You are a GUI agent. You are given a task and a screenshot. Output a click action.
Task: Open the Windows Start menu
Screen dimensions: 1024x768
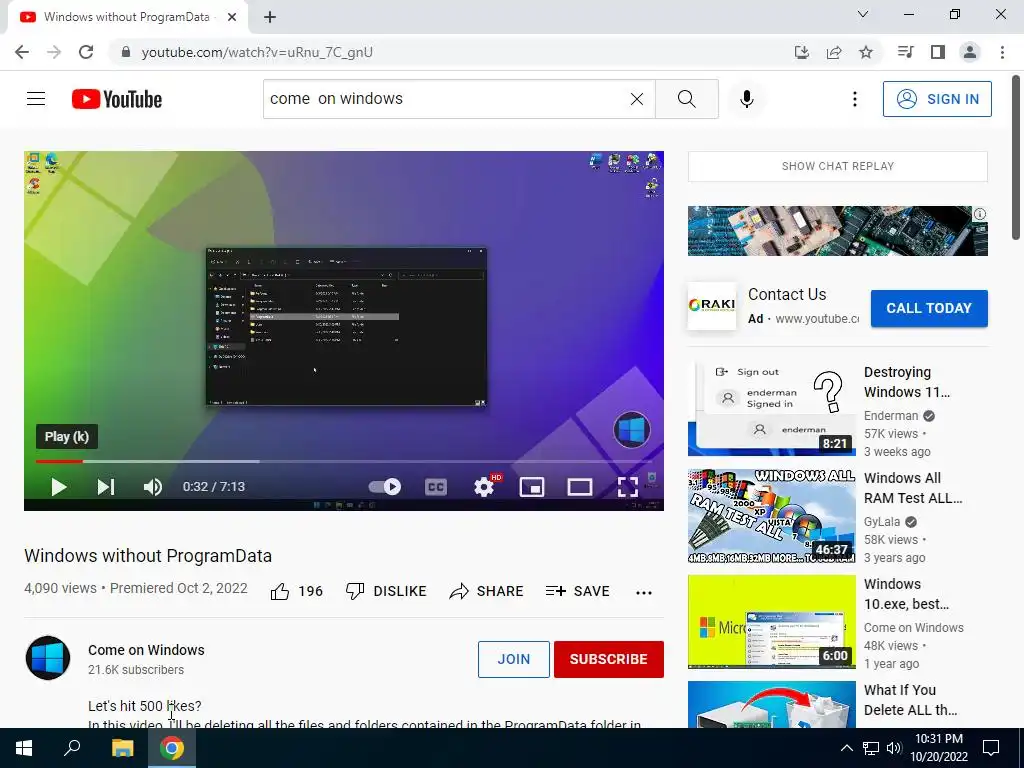click(24, 748)
